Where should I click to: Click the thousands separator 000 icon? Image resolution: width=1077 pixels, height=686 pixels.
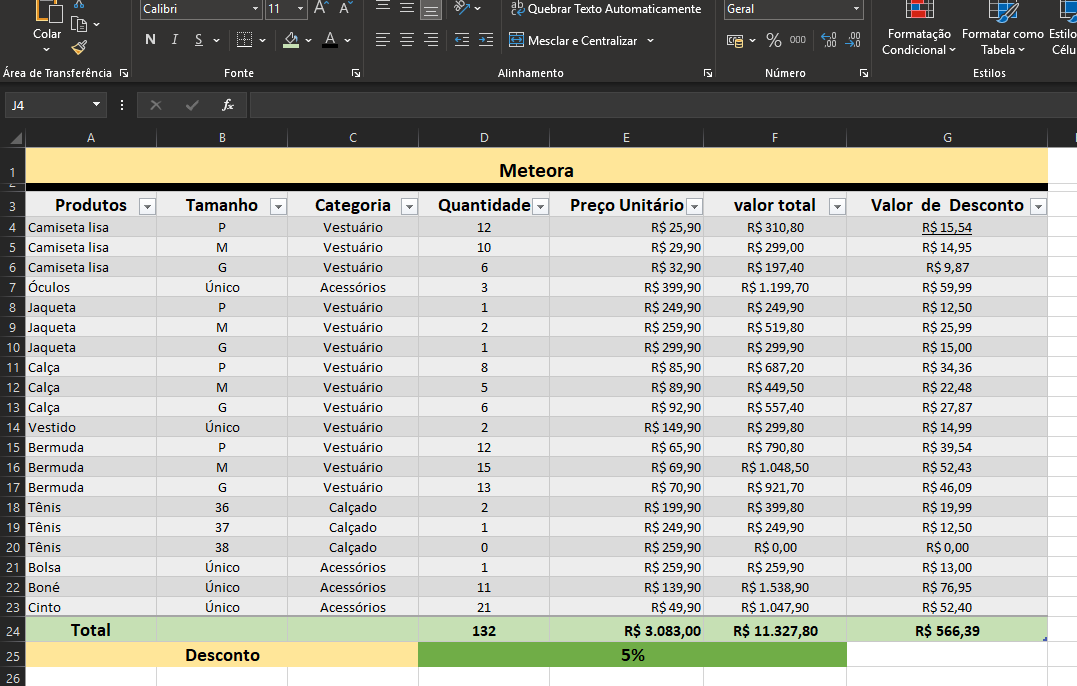(797, 40)
